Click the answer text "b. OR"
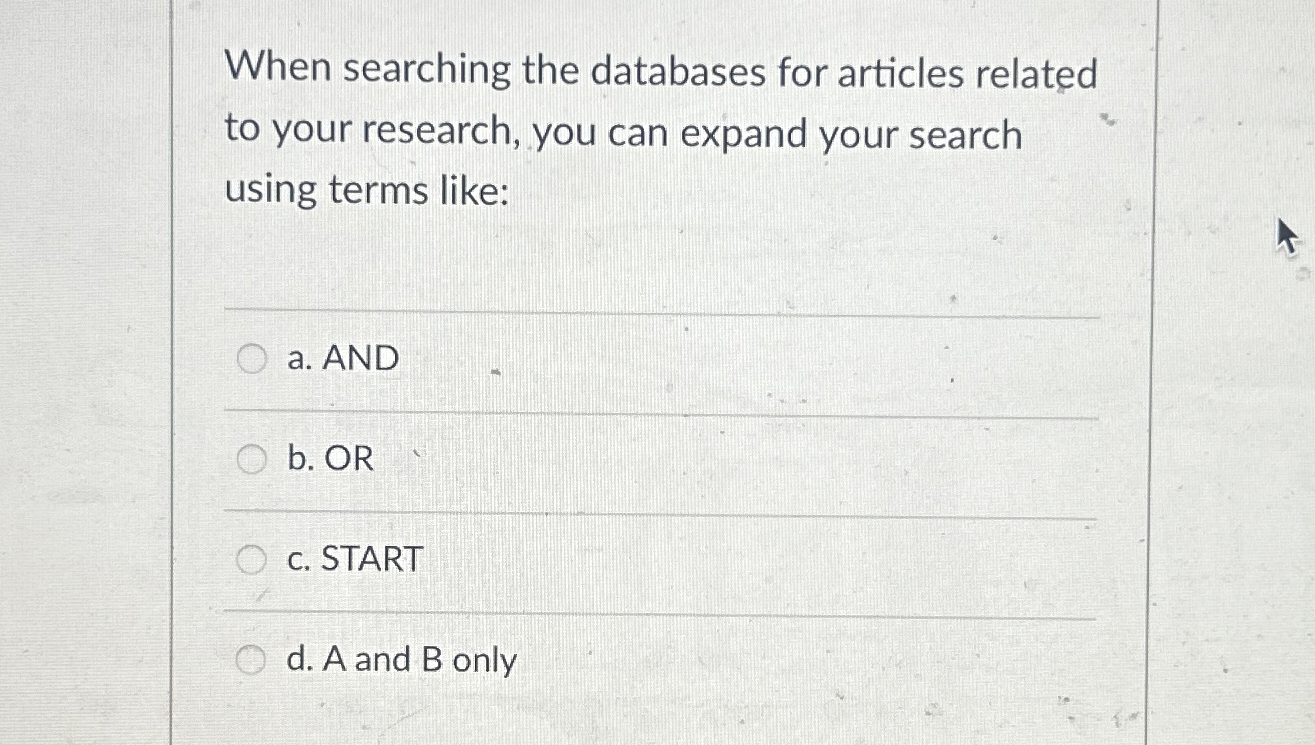This screenshot has height=745, width=1315. tap(330, 459)
